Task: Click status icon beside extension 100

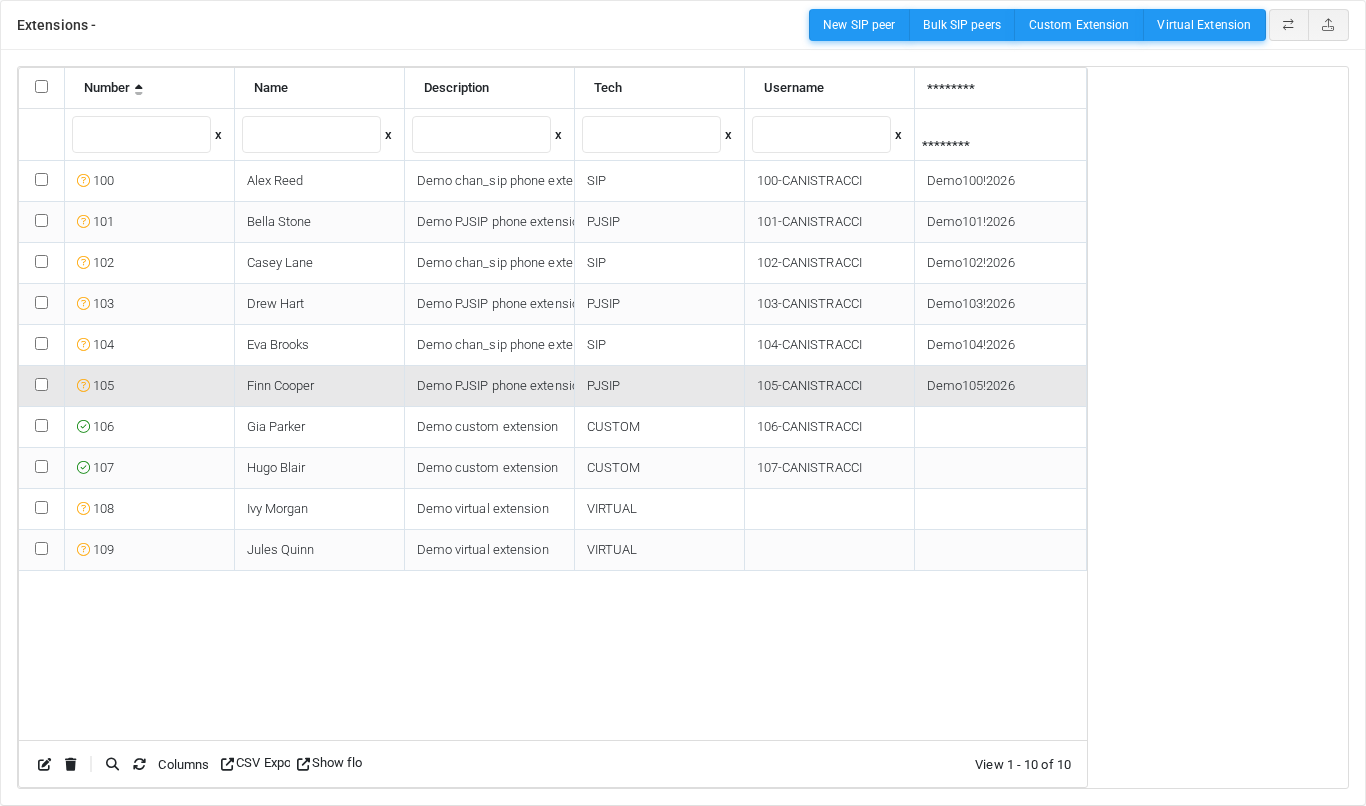Action: (x=83, y=181)
